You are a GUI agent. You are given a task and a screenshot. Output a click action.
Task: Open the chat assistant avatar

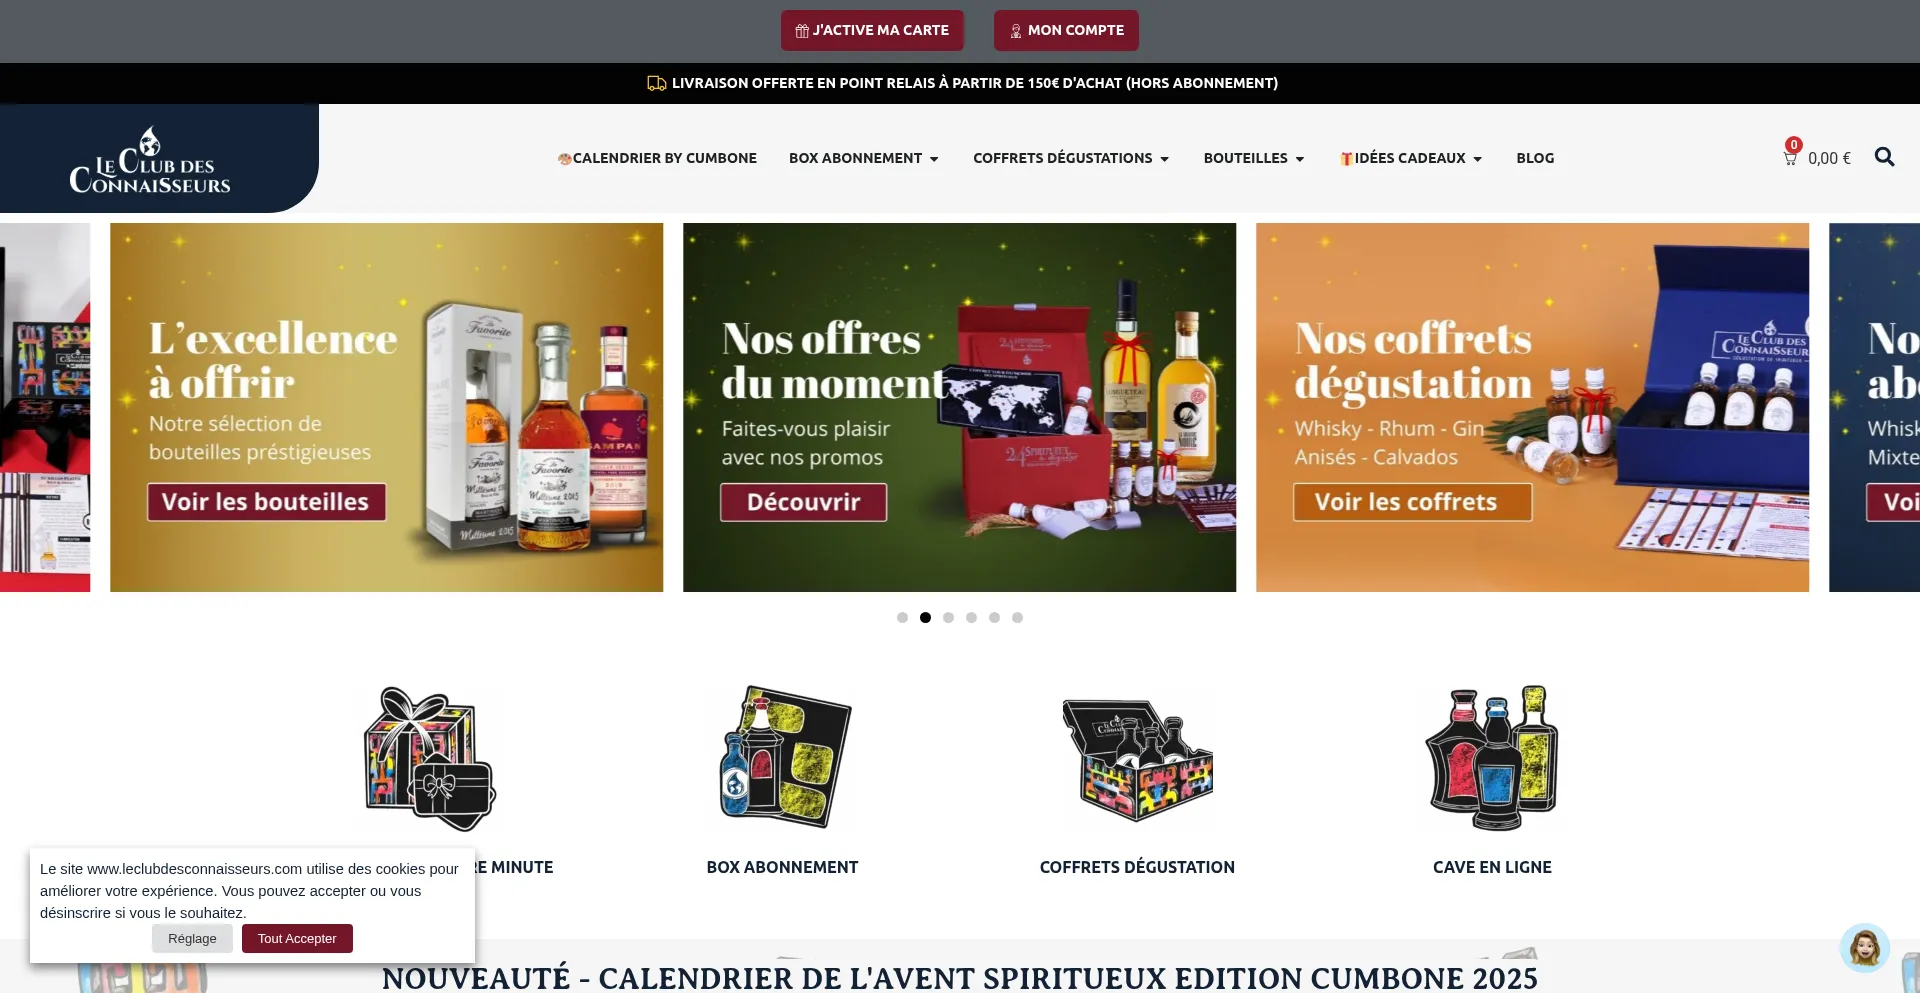pos(1864,947)
